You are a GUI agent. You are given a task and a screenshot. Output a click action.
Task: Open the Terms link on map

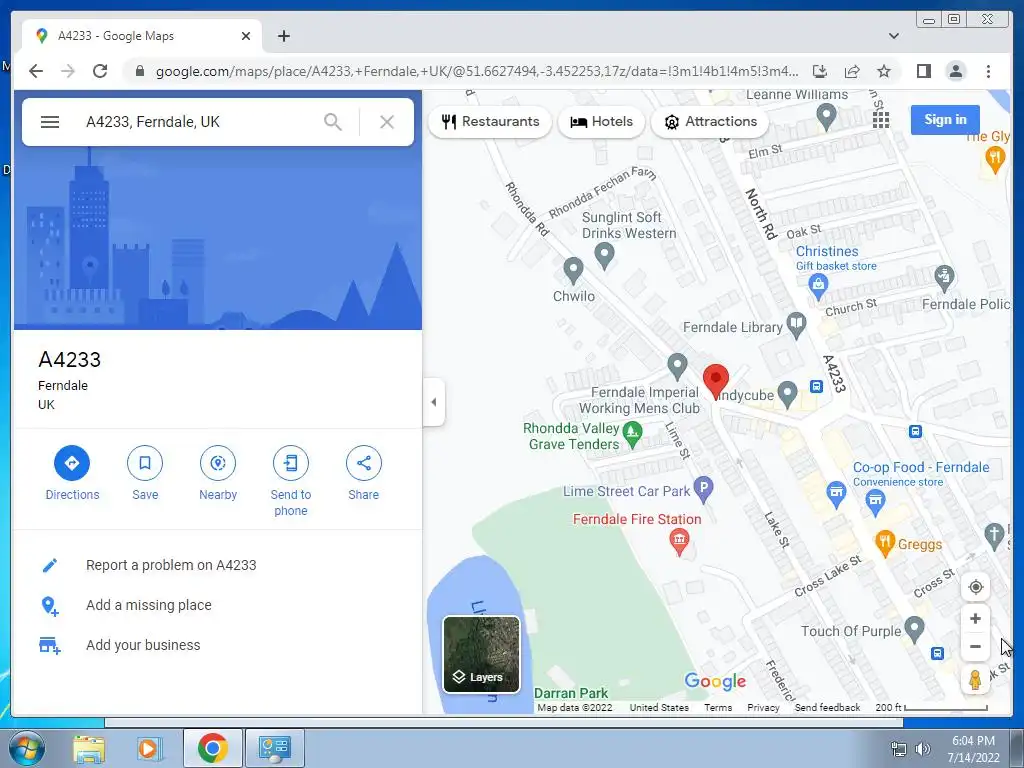click(x=718, y=707)
